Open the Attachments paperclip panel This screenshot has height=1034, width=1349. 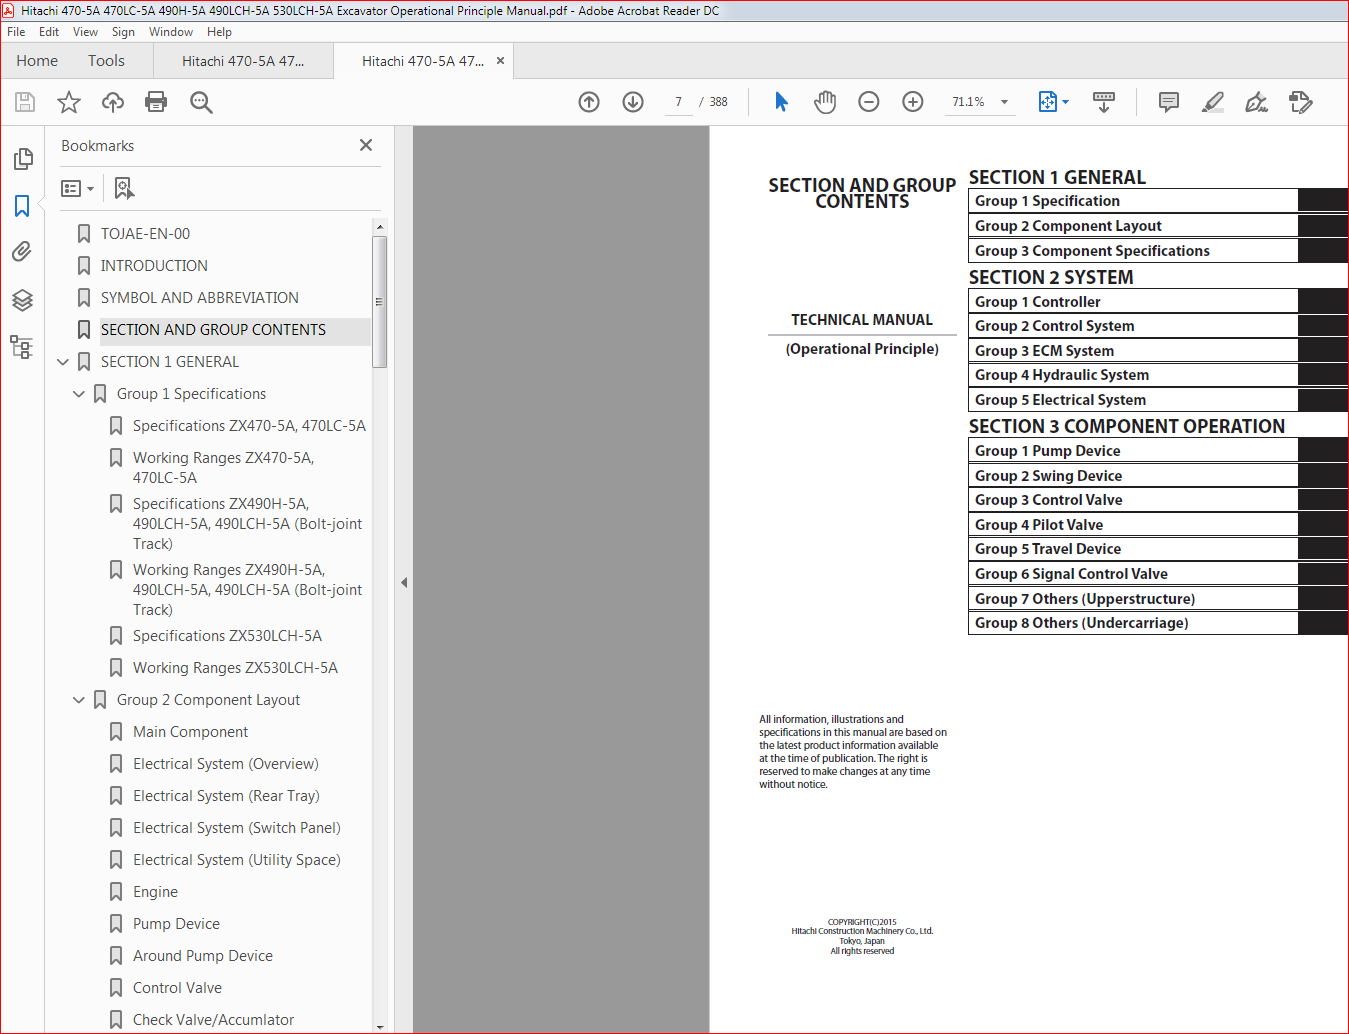tap(22, 251)
